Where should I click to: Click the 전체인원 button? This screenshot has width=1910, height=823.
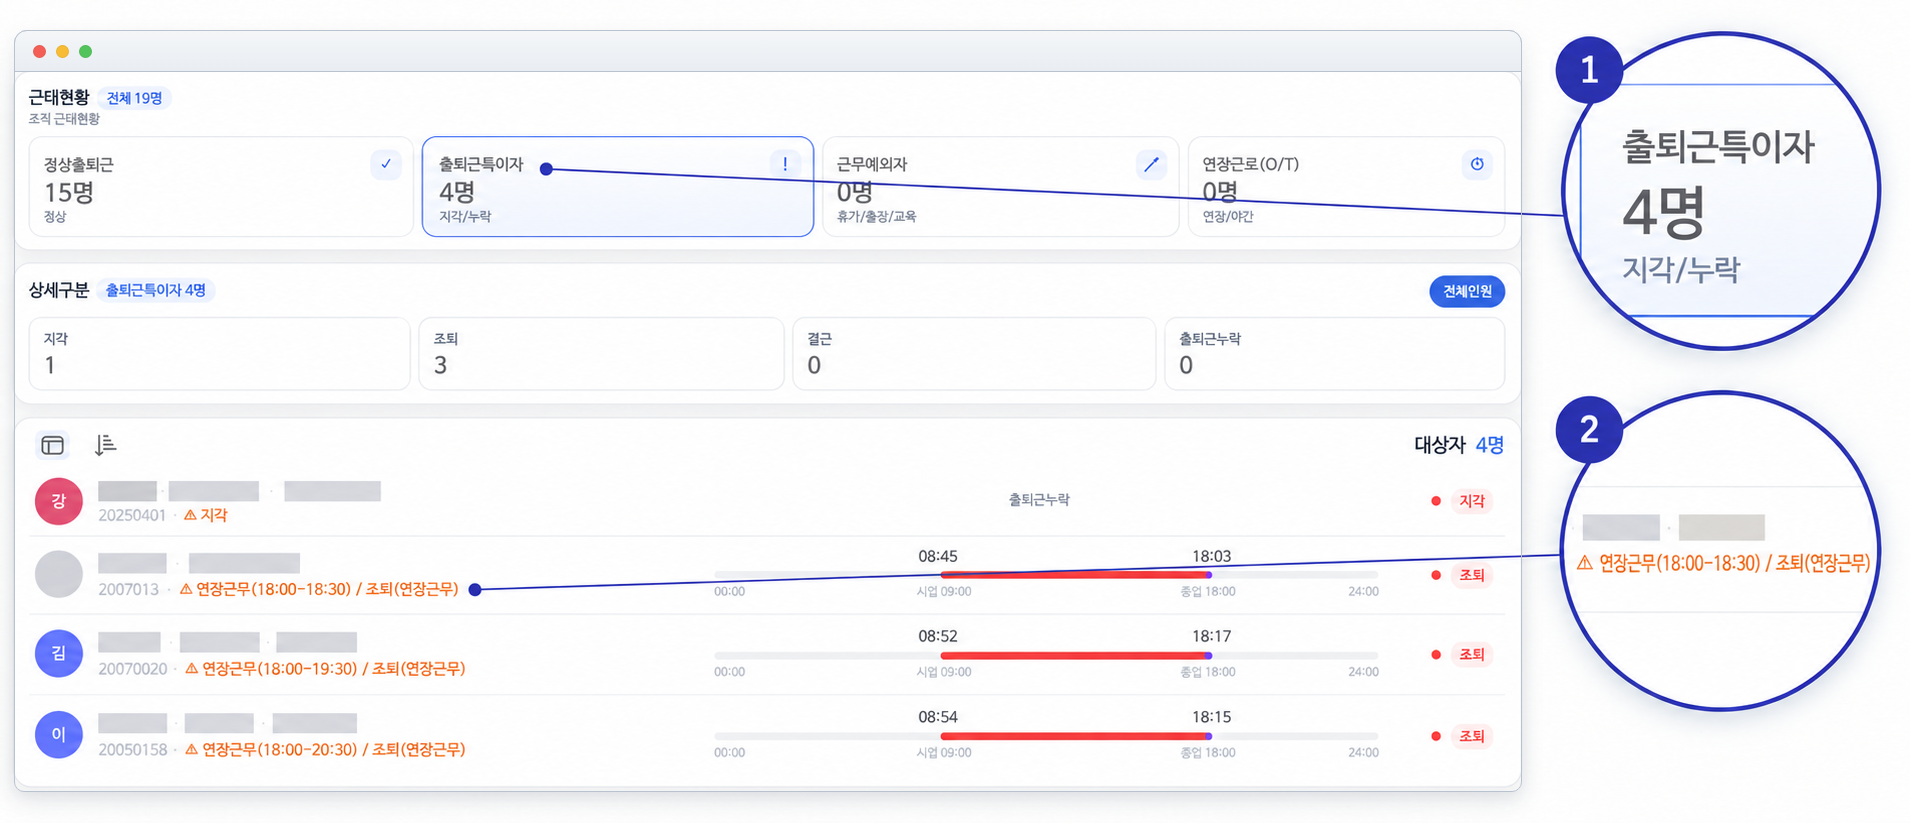[1467, 291]
